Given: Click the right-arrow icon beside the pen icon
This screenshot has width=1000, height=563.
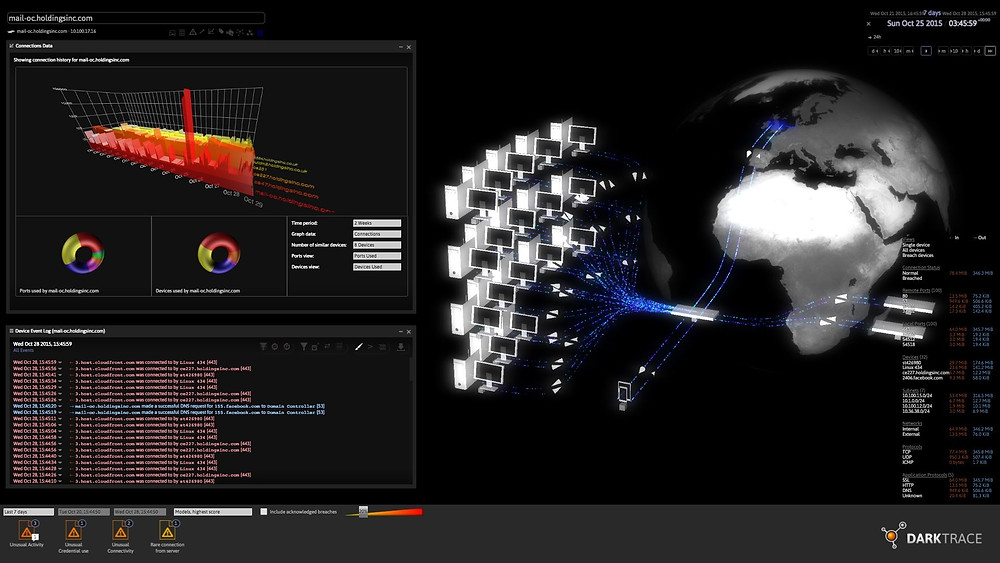Looking at the screenshot, I should (x=371, y=346).
